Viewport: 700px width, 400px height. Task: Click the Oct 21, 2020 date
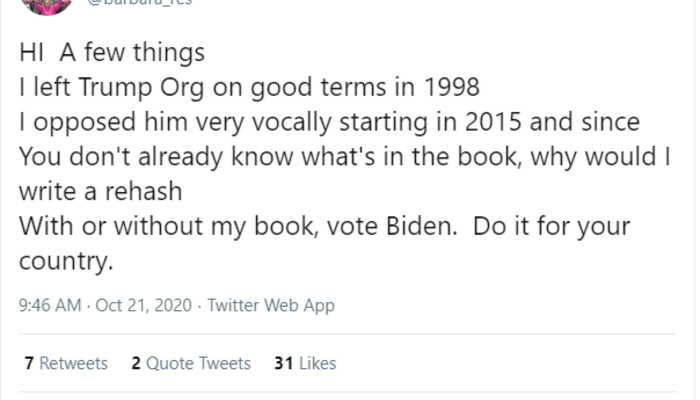pyautogui.click(x=137, y=306)
